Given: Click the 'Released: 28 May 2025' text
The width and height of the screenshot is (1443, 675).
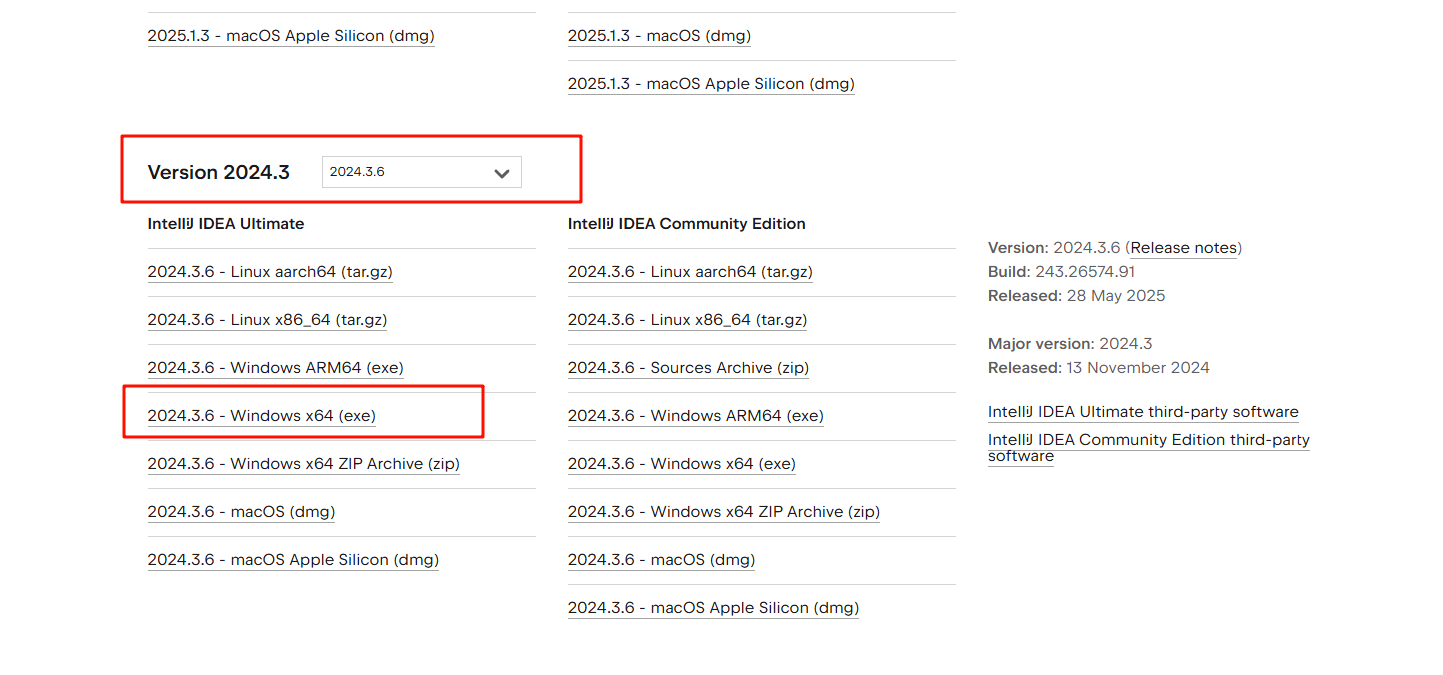Looking at the screenshot, I should click(x=1077, y=296).
